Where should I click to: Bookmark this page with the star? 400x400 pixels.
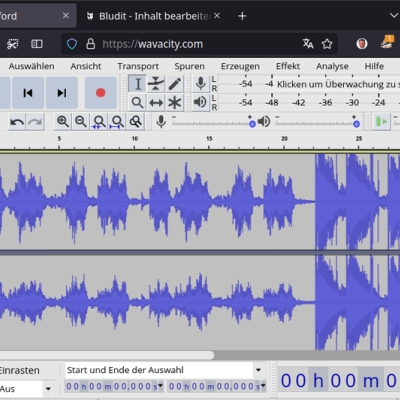coord(327,44)
